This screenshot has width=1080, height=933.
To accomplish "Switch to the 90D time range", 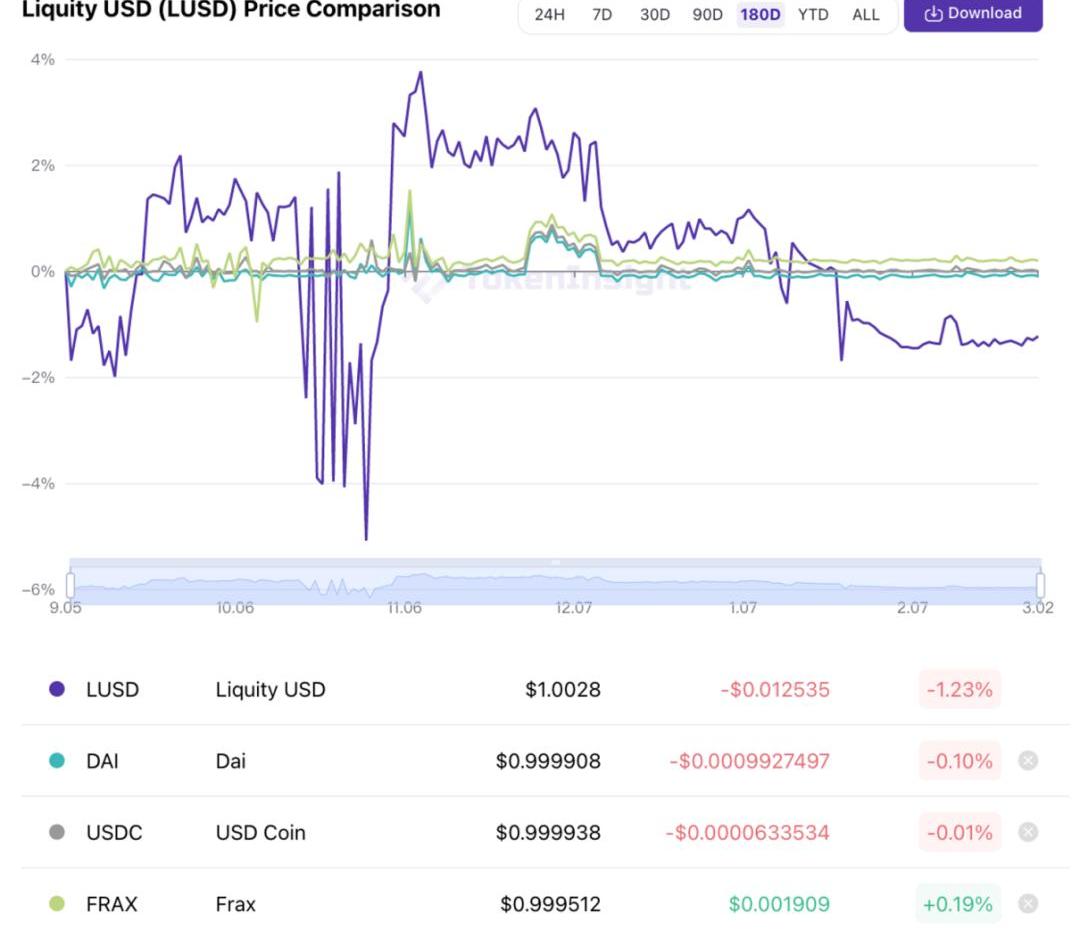I will pyautogui.click(x=707, y=14).
